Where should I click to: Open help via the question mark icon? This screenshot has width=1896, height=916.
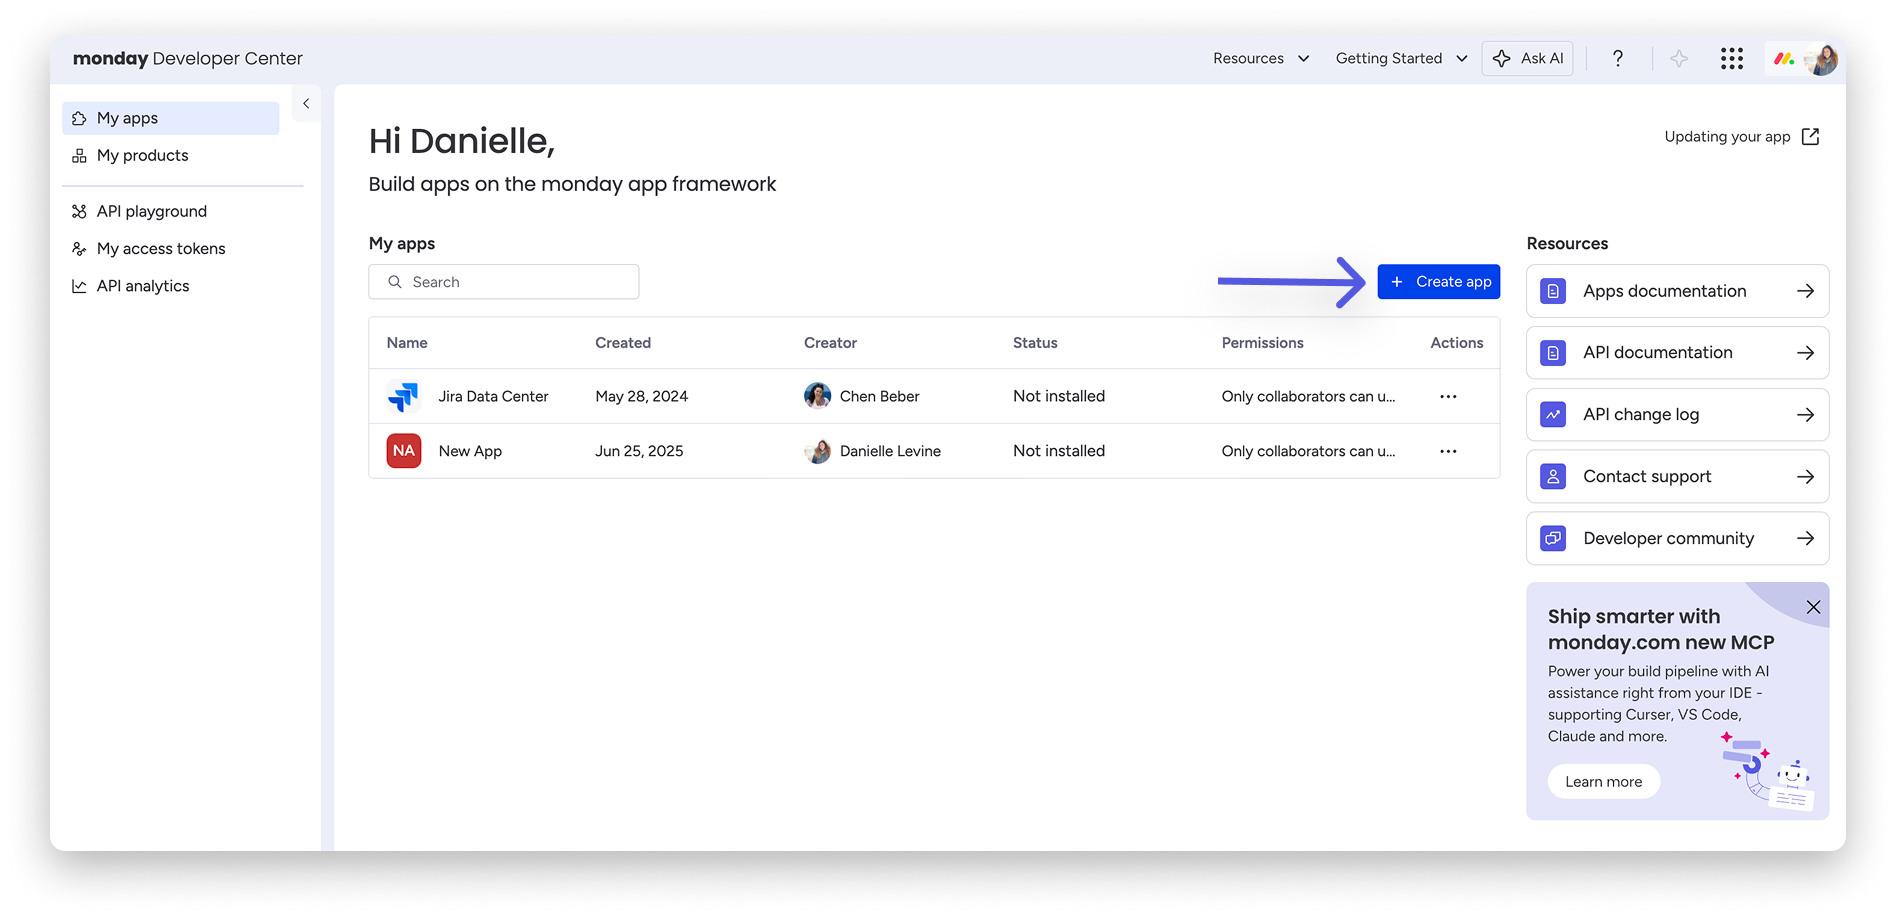pos(1618,59)
